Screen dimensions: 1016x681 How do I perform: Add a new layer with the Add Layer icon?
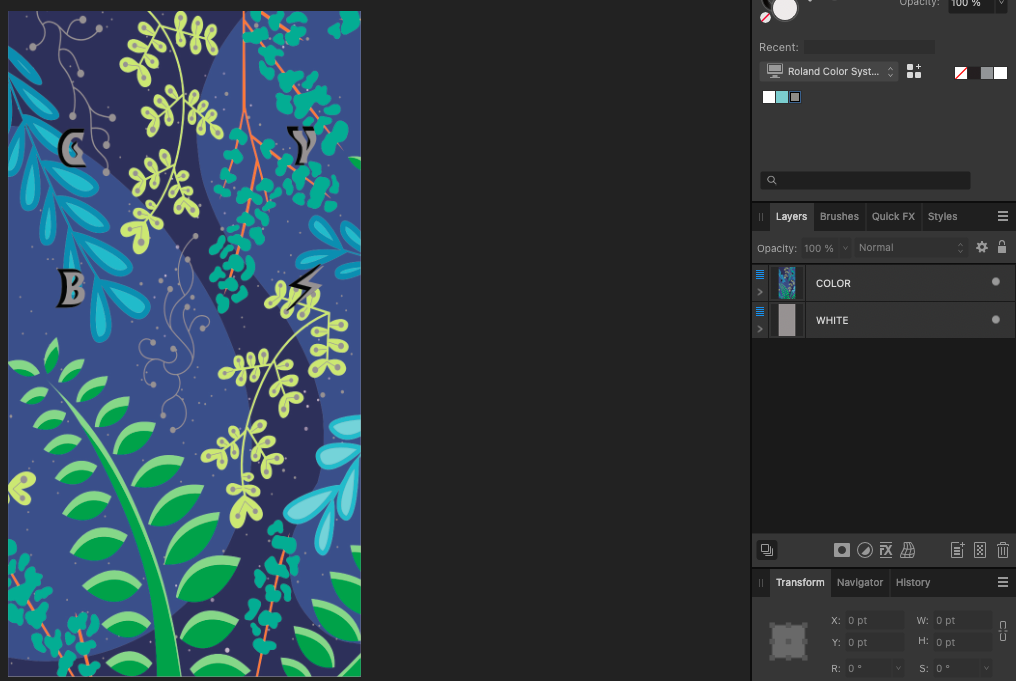click(x=958, y=550)
